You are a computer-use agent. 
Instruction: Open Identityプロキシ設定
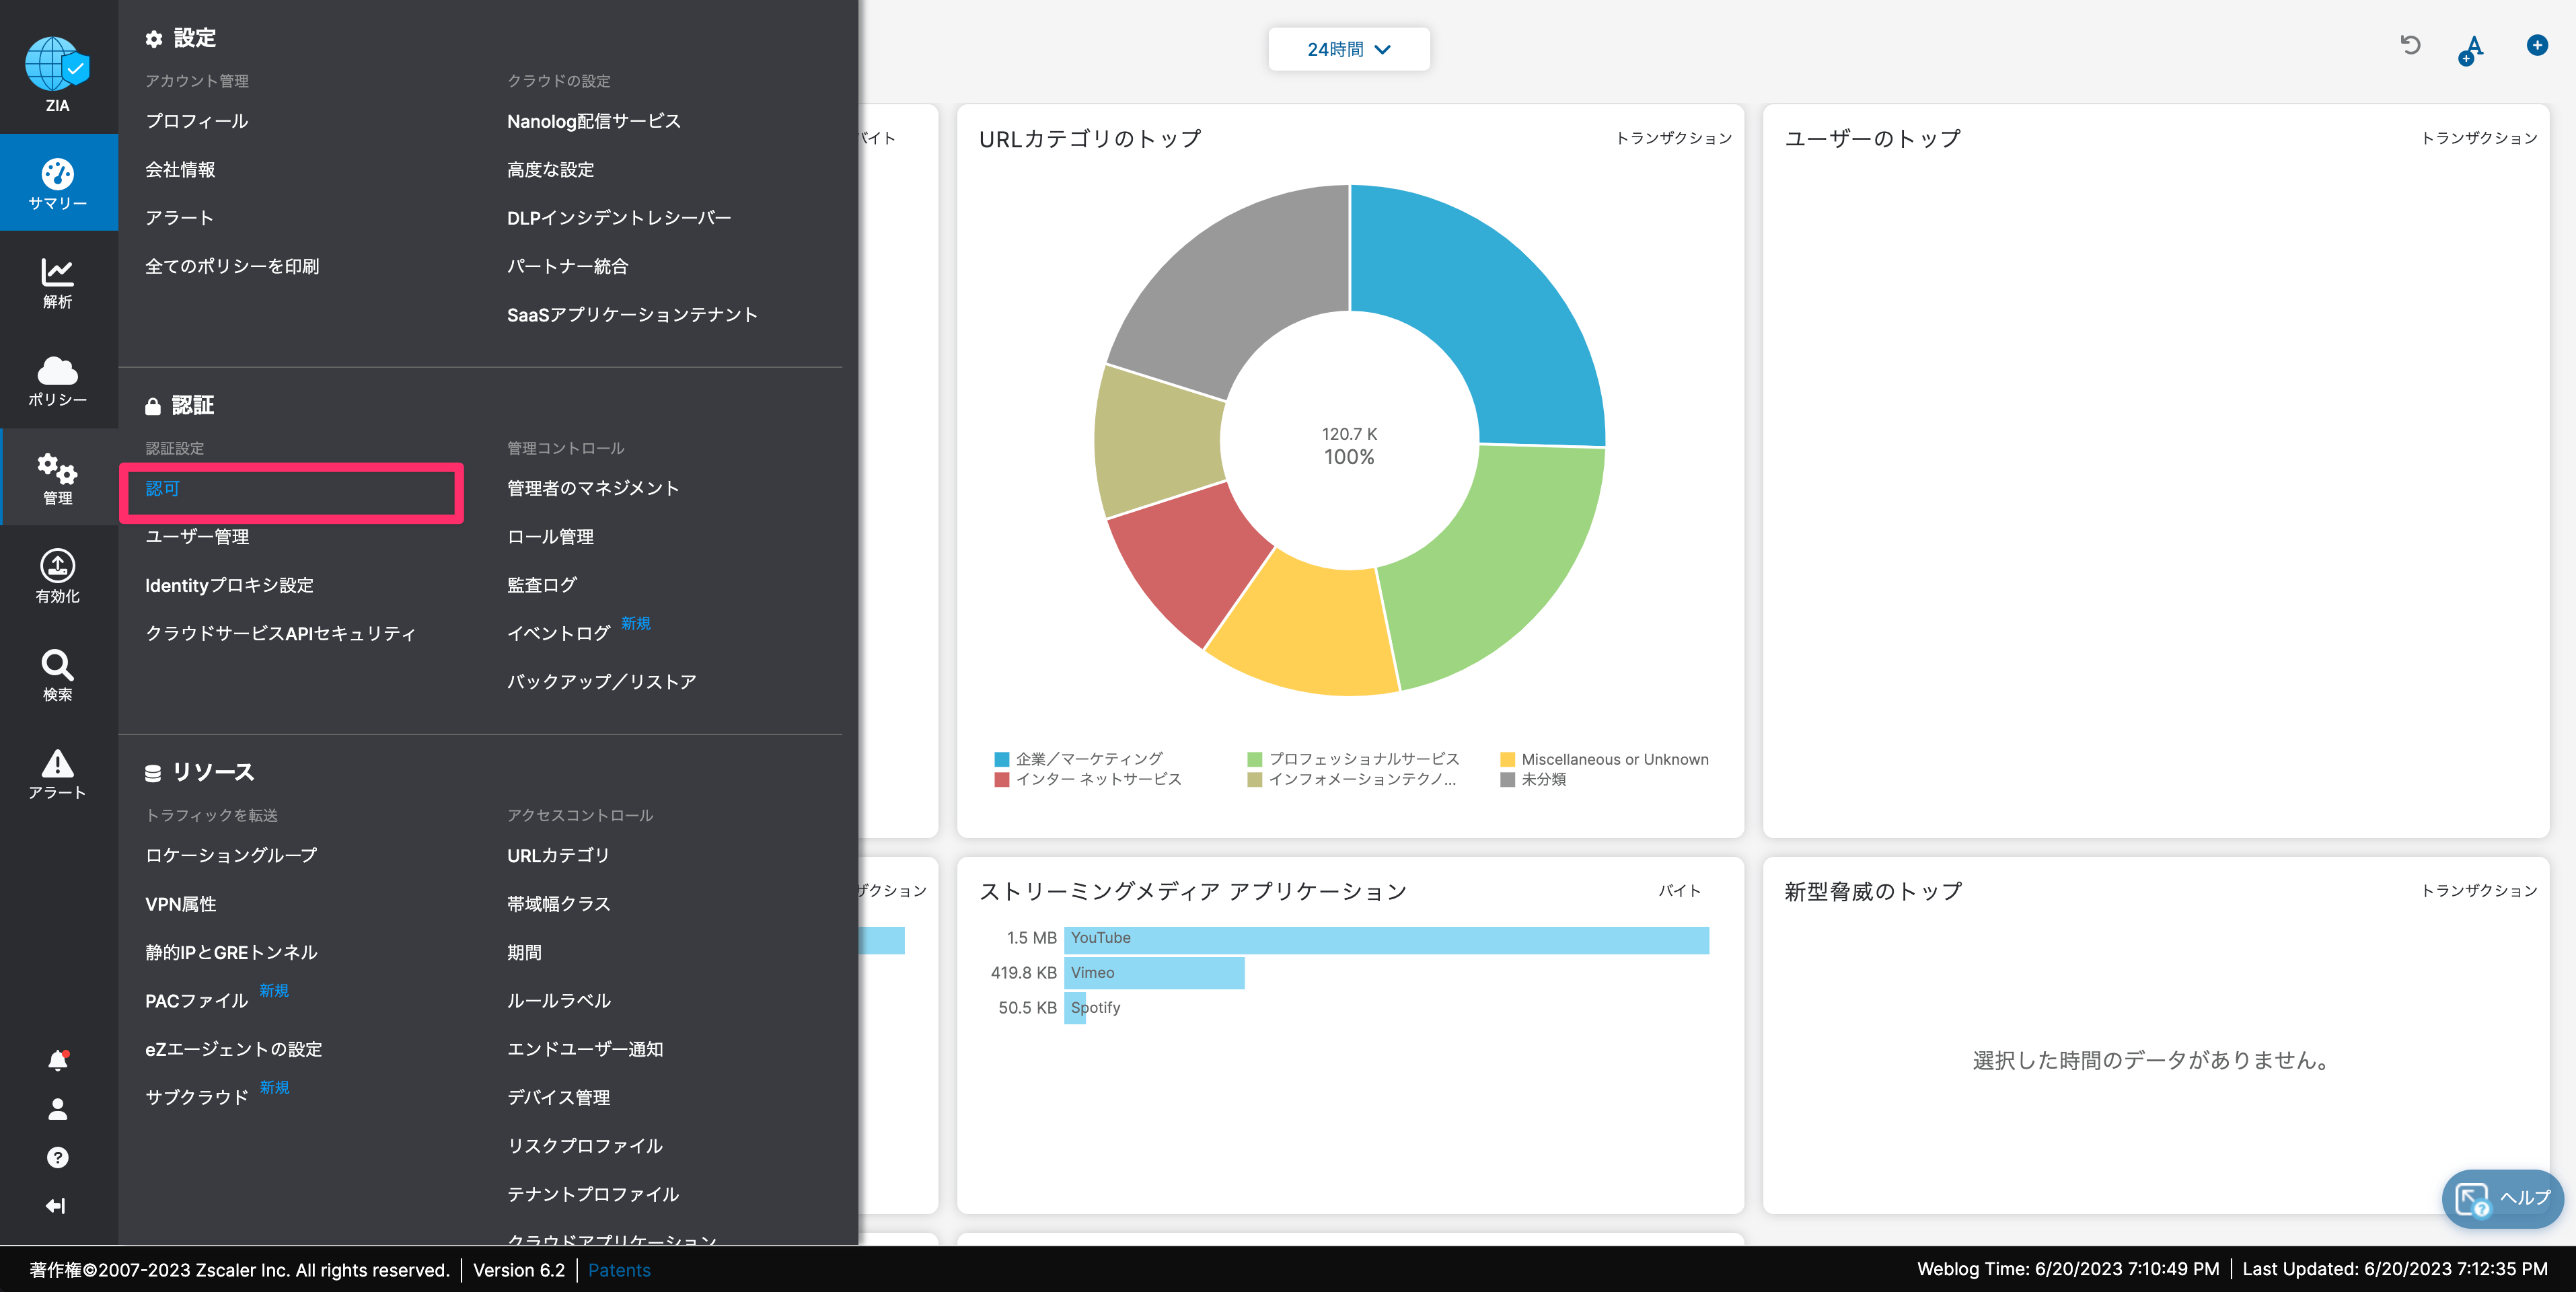click(x=229, y=585)
